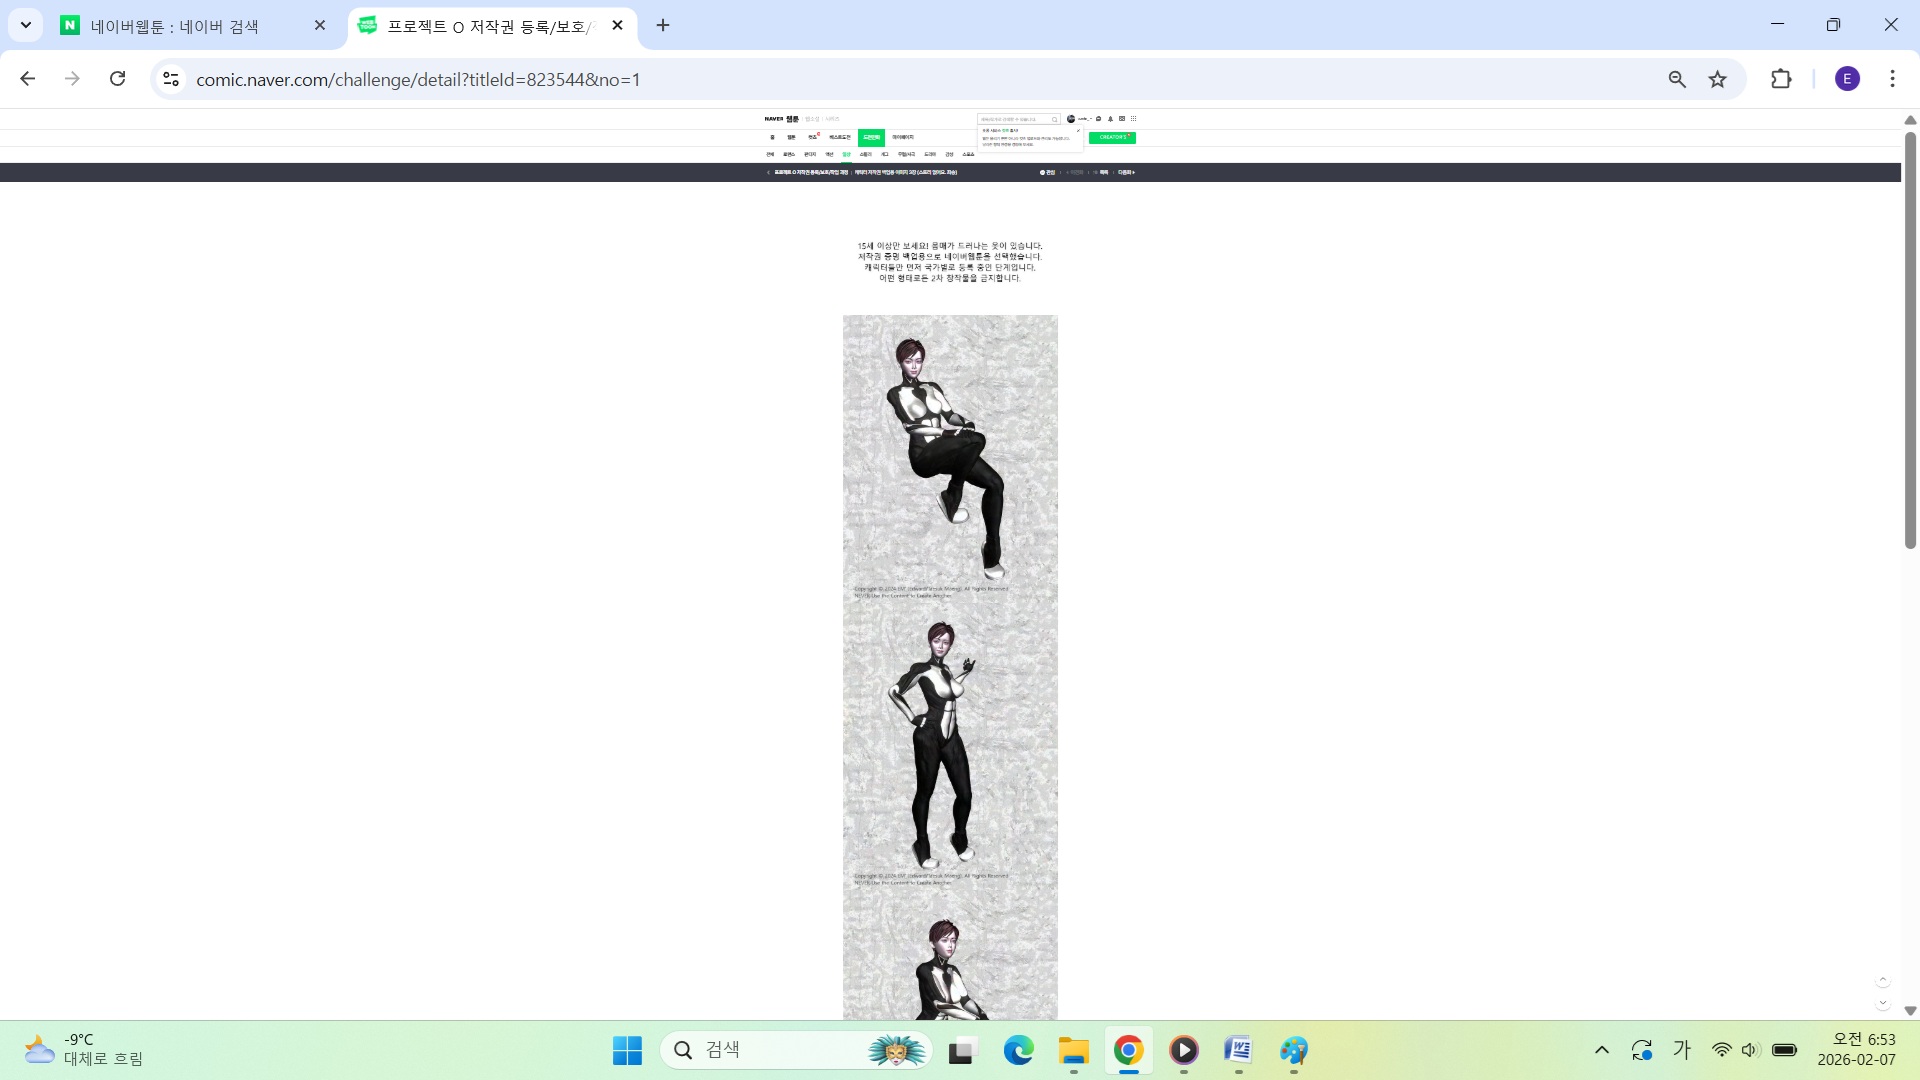The width and height of the screenshot is (1920, 1080).
Task: Open Microsoft Edge from the taskbar
Action: [1018, 1050]
